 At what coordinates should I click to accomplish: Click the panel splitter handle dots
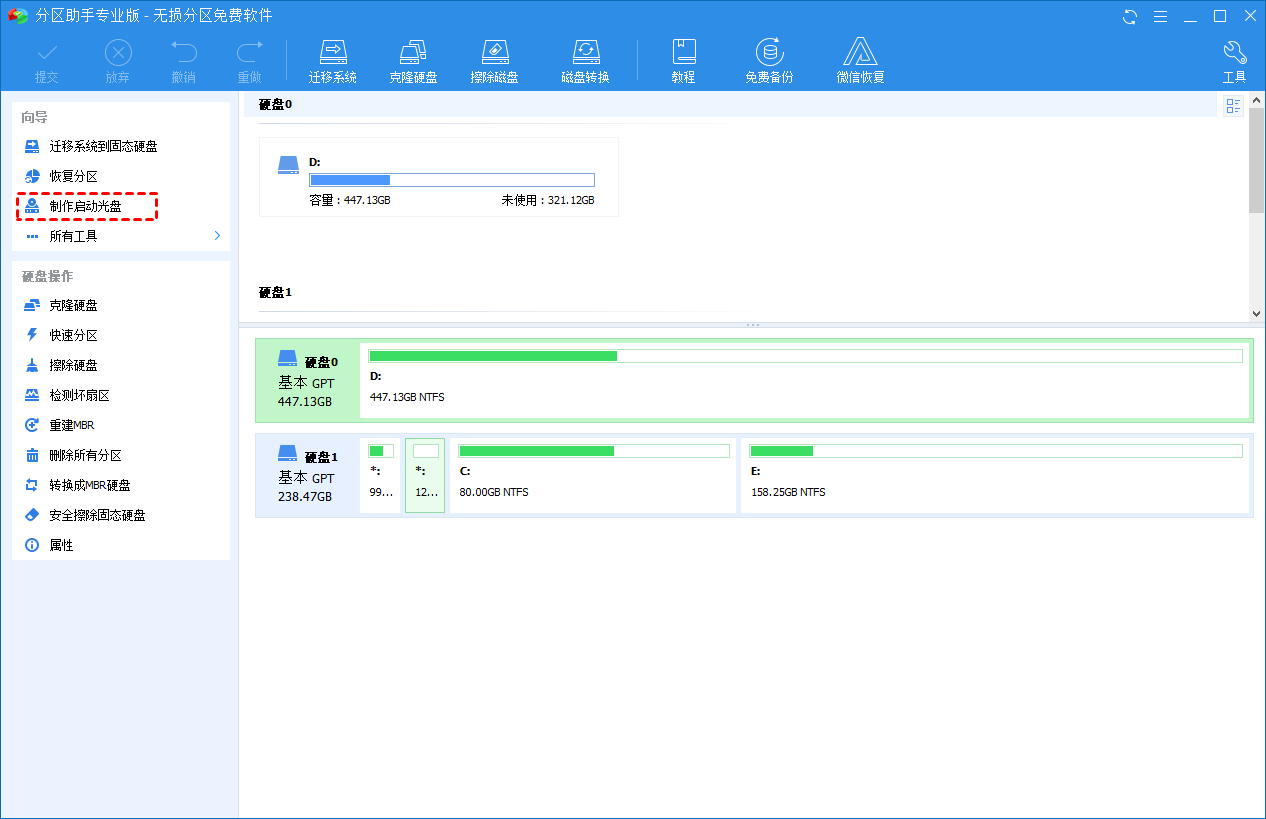point(753,325)
